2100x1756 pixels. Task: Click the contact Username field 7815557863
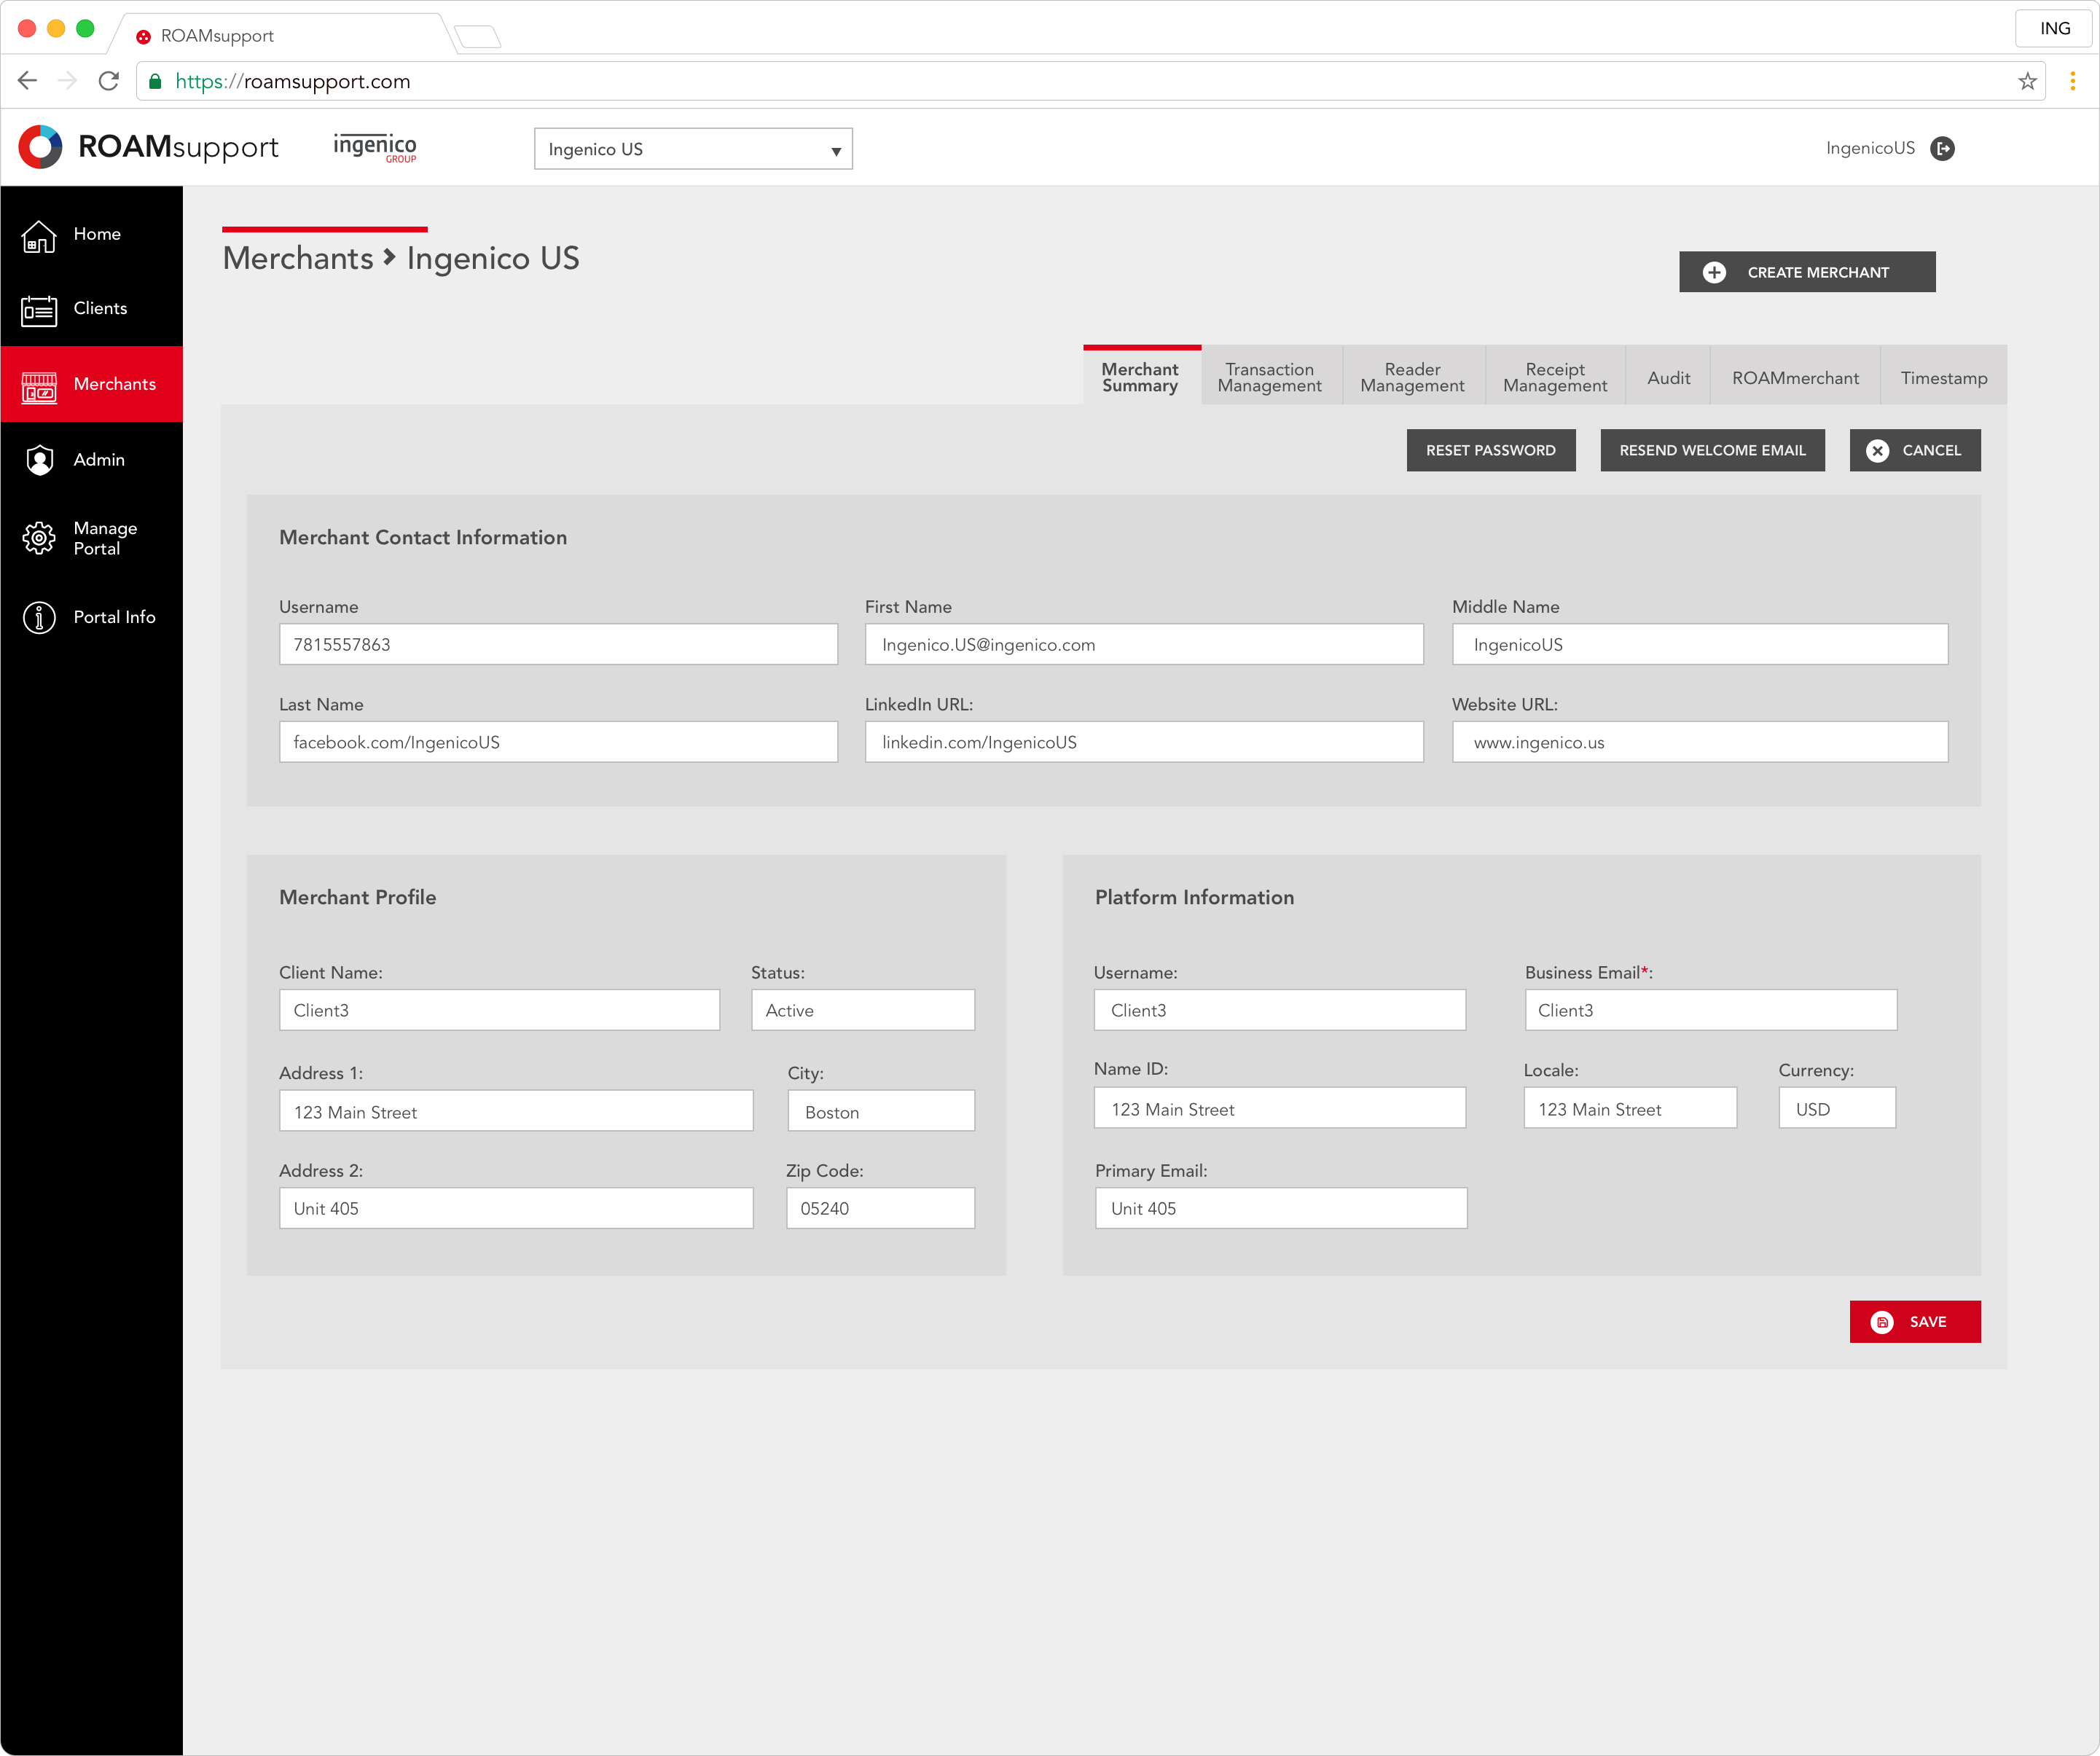[x=558, y=645]
